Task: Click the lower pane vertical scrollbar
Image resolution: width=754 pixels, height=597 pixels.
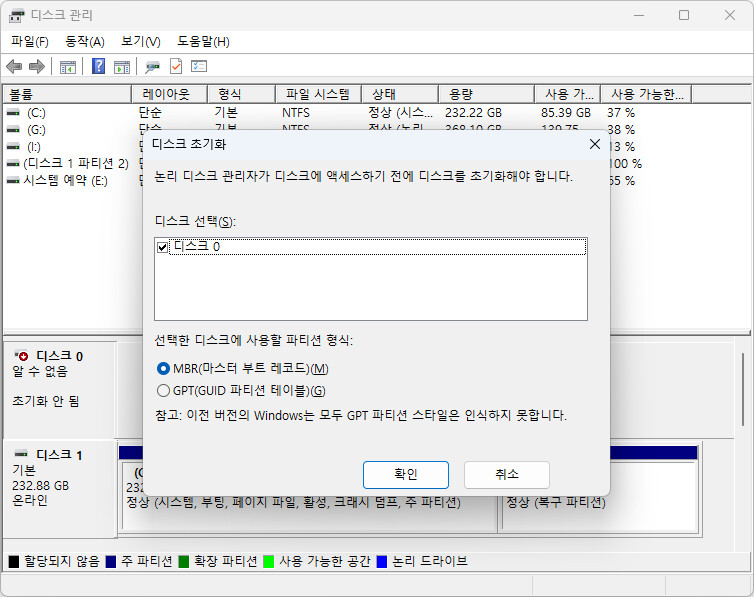Action: click(743, 389)
